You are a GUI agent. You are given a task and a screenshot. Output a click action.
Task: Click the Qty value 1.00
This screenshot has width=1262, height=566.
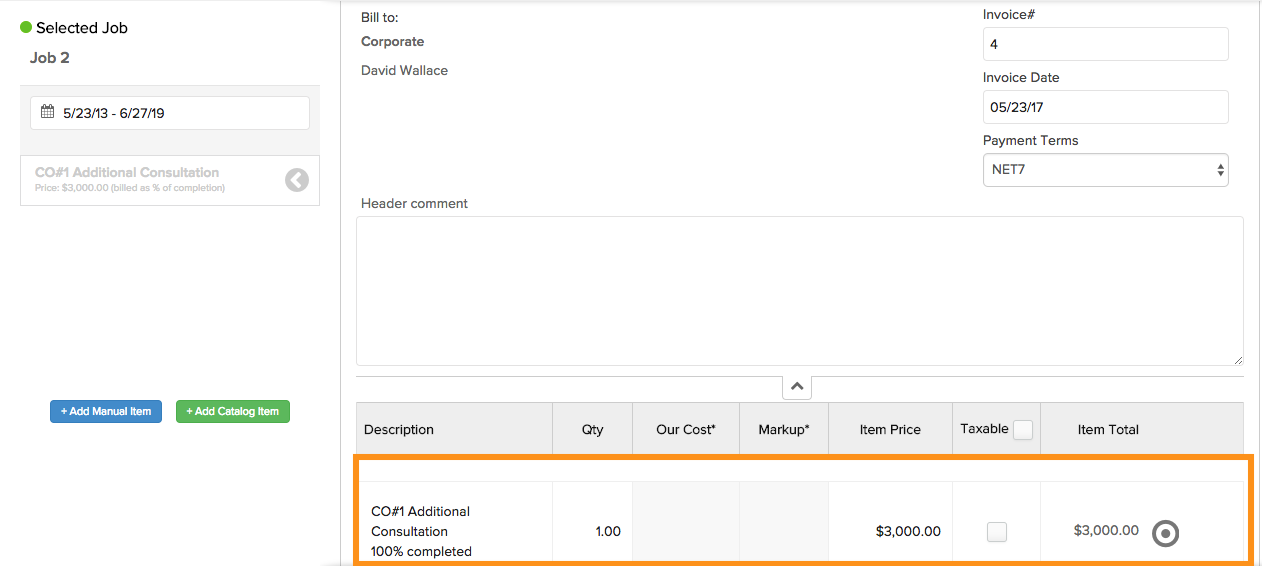point(608,531)
